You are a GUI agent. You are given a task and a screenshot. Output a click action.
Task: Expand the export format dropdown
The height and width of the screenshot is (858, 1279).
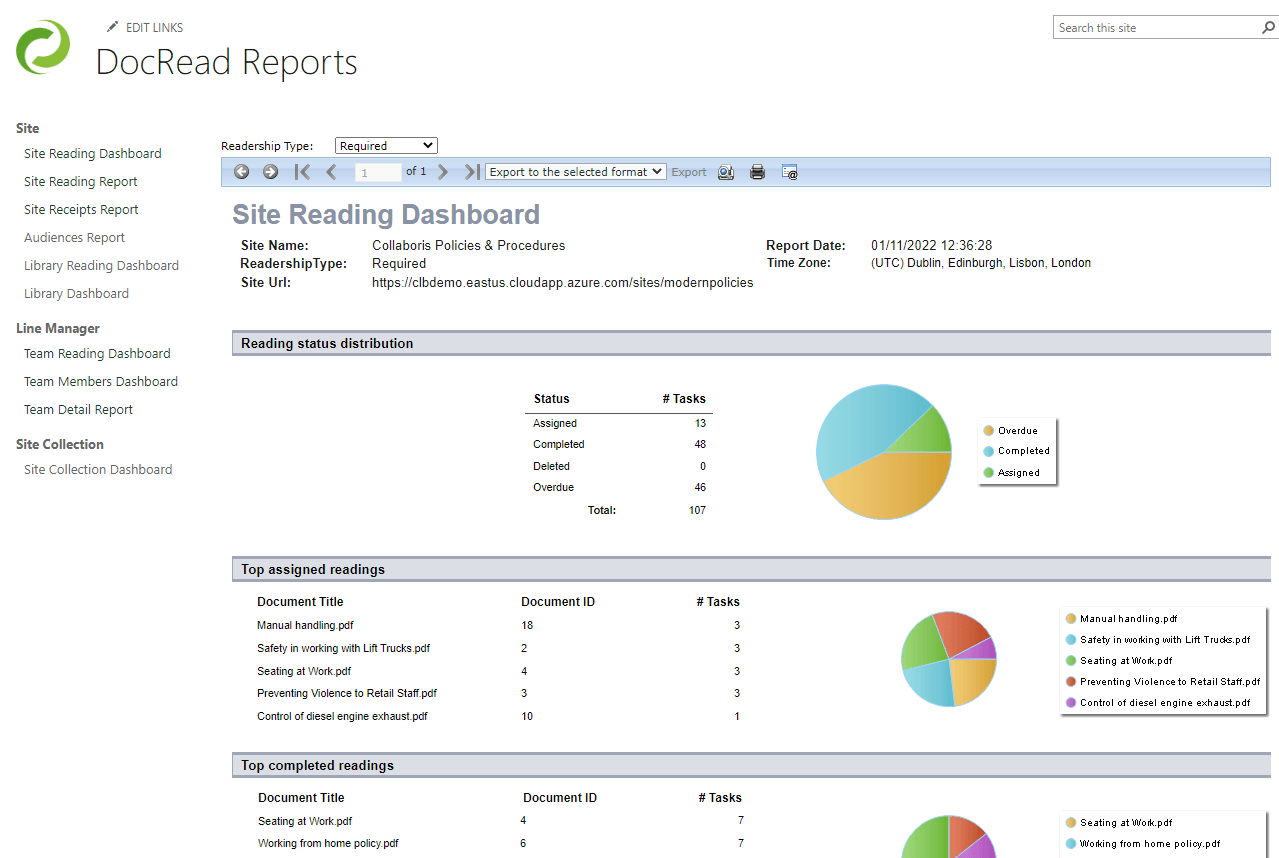coord(575,172)
